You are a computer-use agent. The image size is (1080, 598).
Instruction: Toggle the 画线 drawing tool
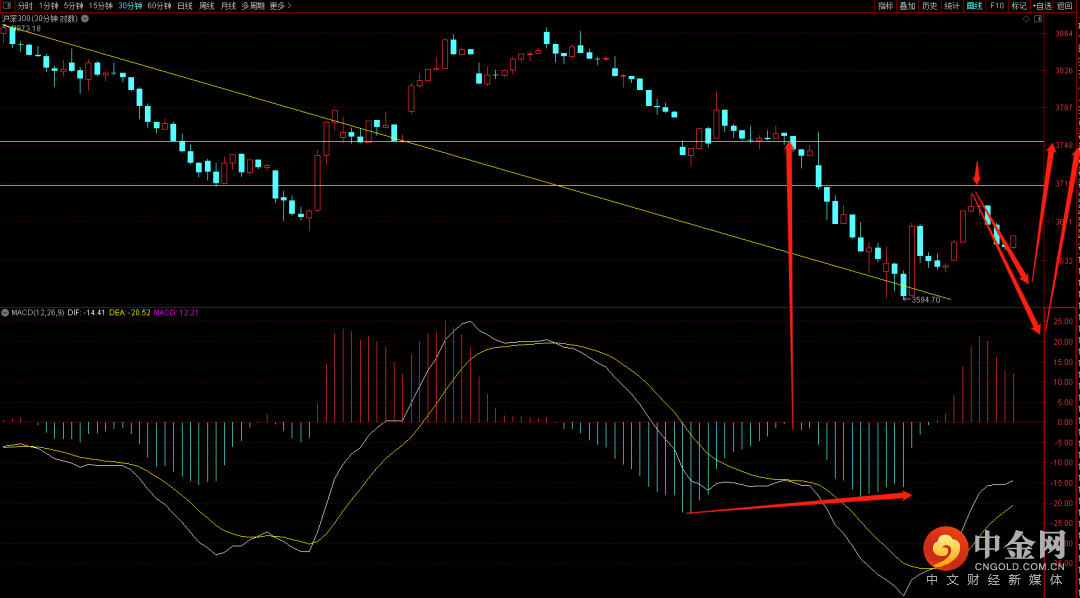[975, 6]
